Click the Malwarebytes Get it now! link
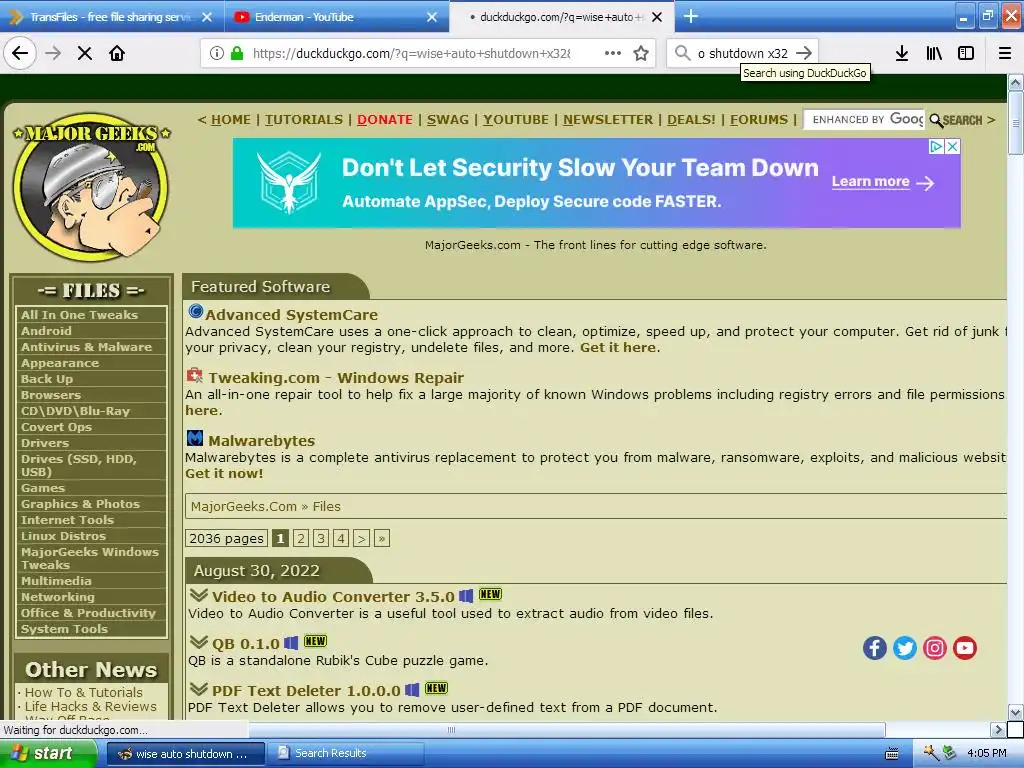 (224, 473)
